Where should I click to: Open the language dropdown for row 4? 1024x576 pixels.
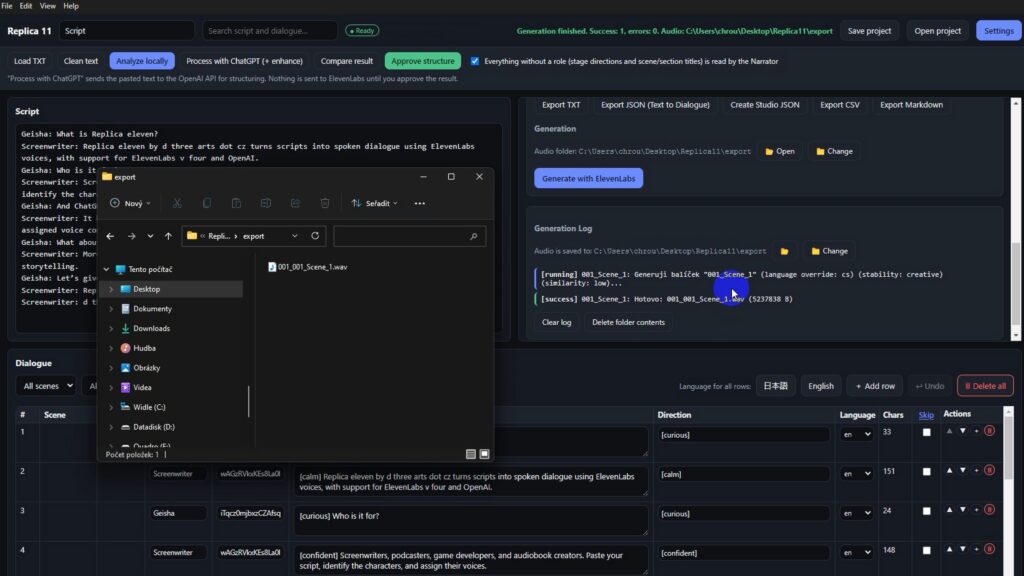(856, 552)
